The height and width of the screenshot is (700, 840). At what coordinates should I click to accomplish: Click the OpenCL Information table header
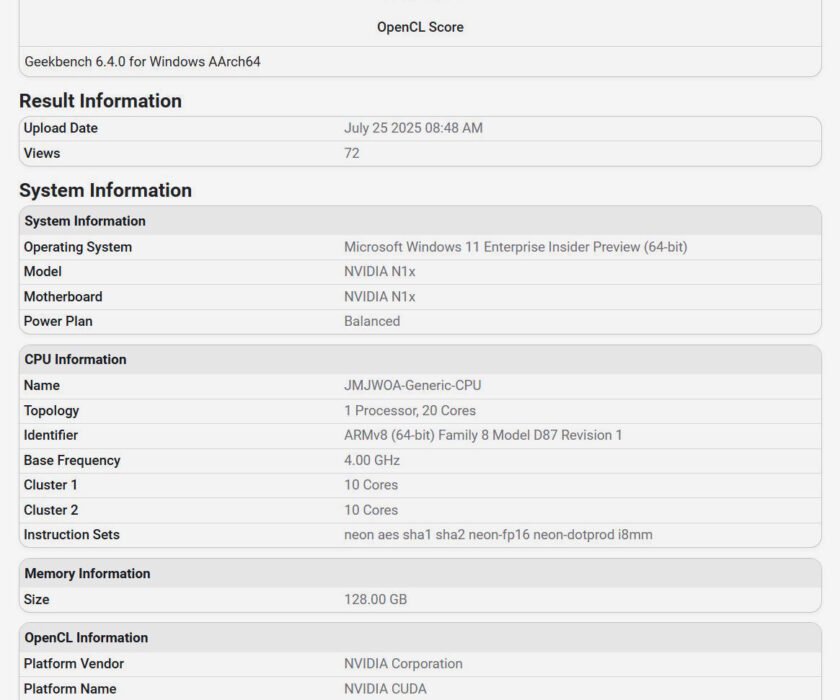pyautogui.click(x=420, y=638)
